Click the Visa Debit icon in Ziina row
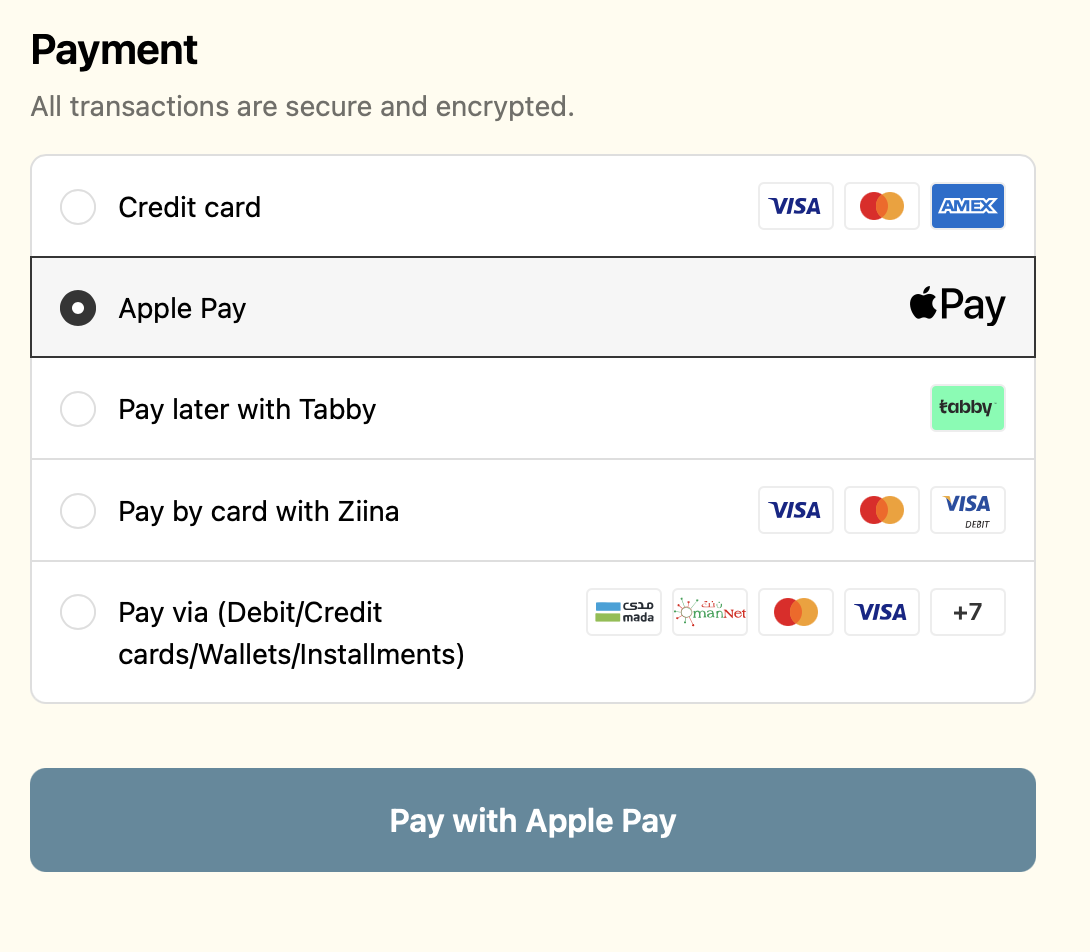This screenshot has height=952, width=1090. 967,510
